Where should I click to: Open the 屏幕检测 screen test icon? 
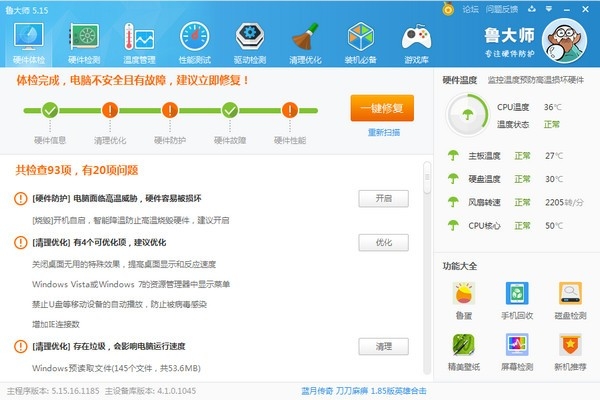(517, 344)
